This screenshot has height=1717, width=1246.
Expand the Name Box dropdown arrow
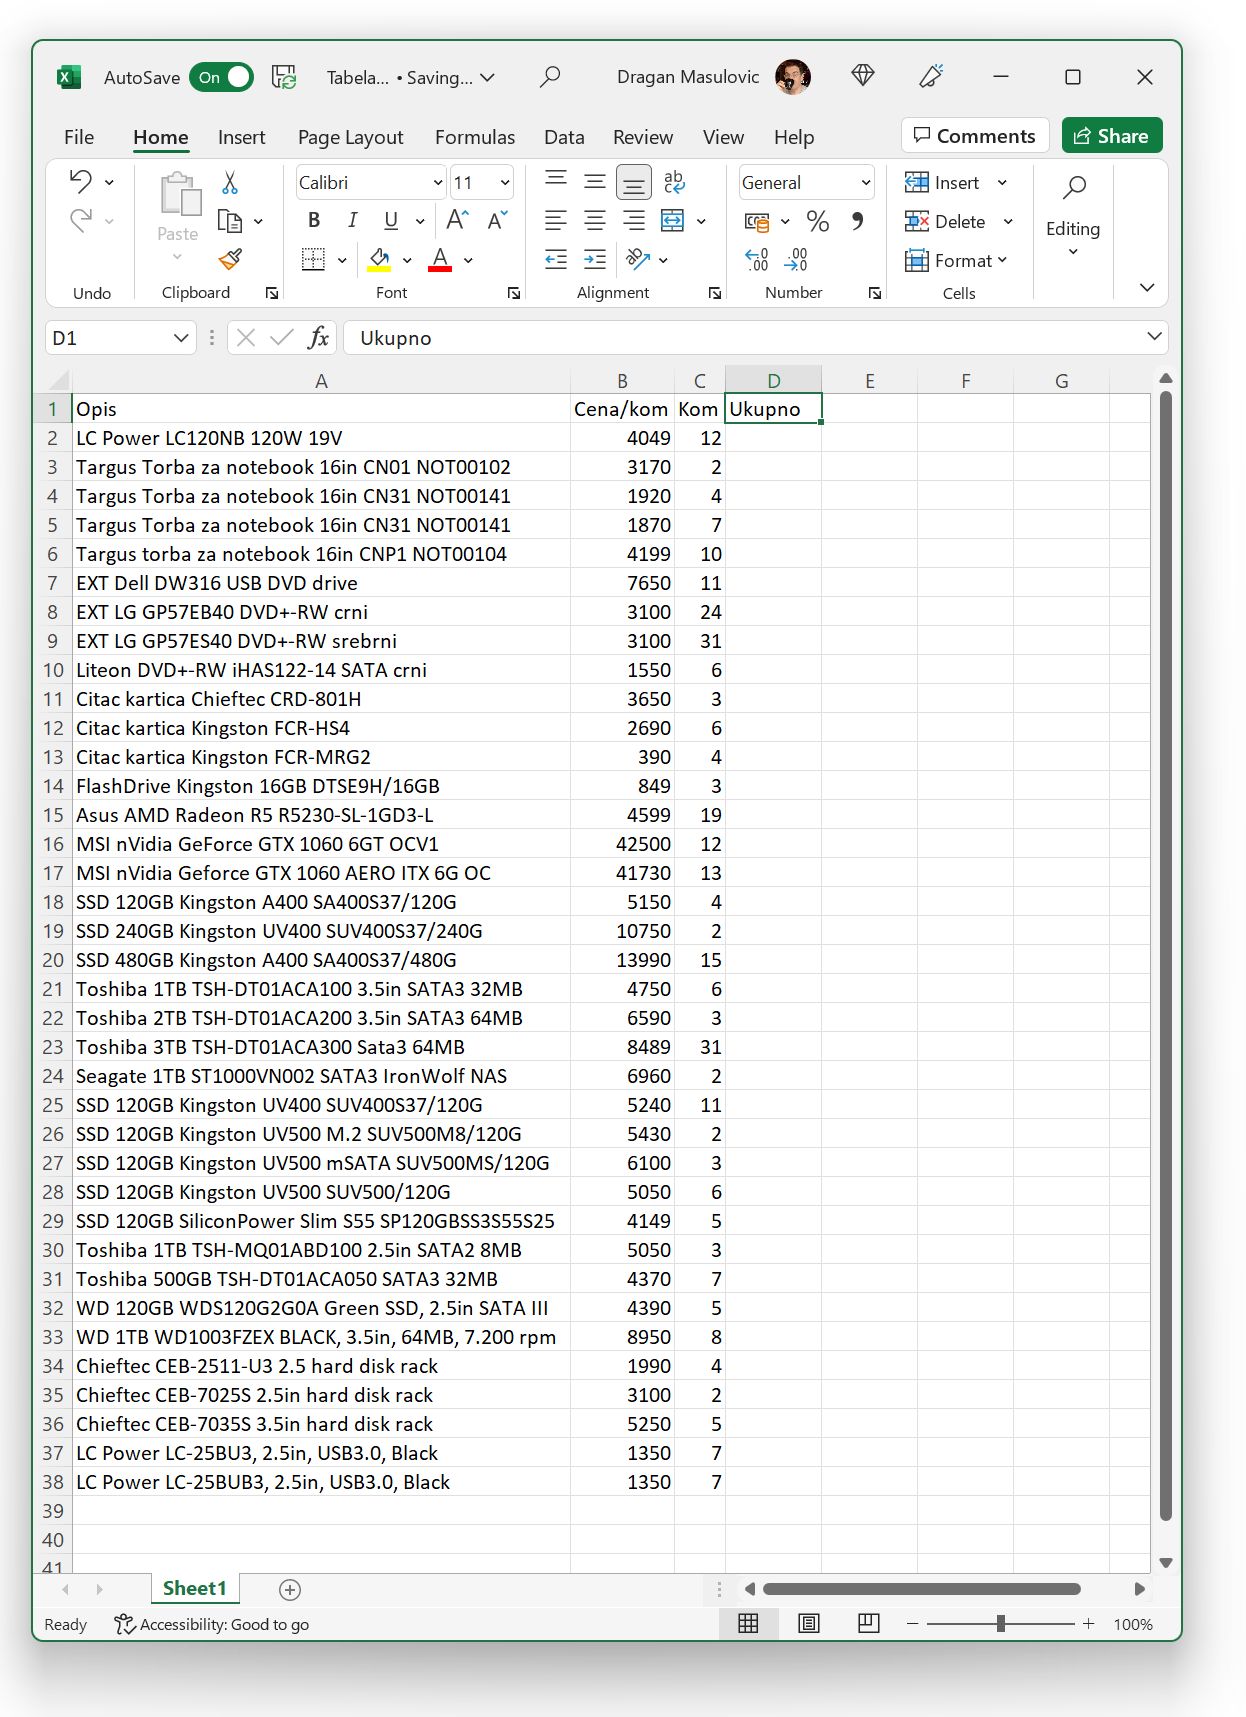click(x=181, y=338)
